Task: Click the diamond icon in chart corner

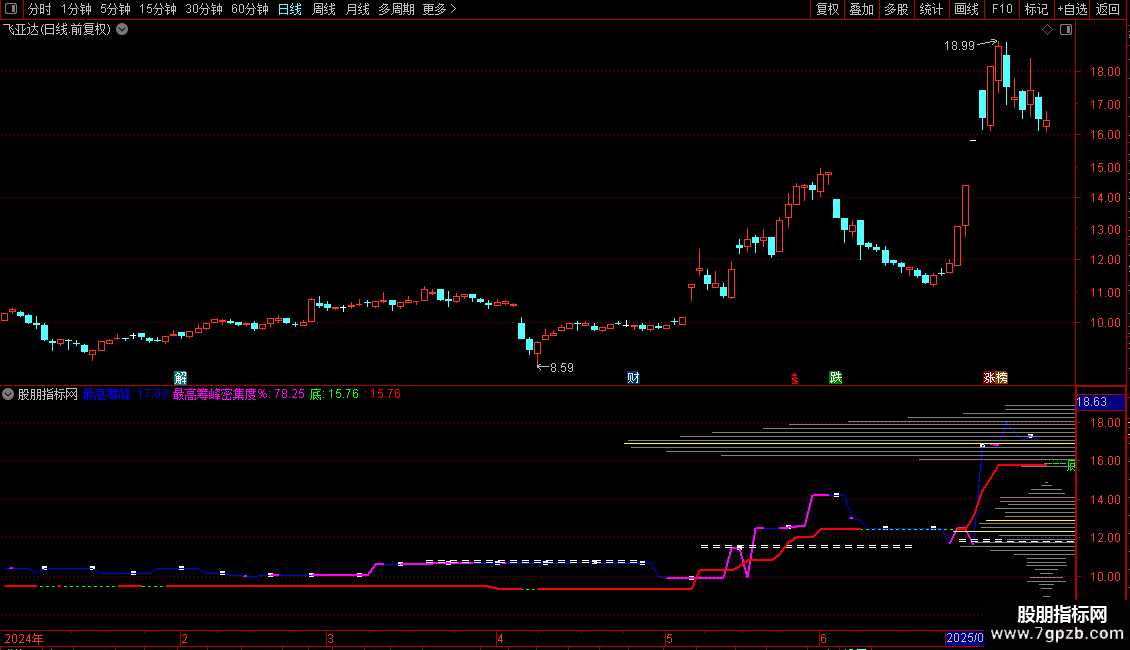Action: pos(1048,30)
